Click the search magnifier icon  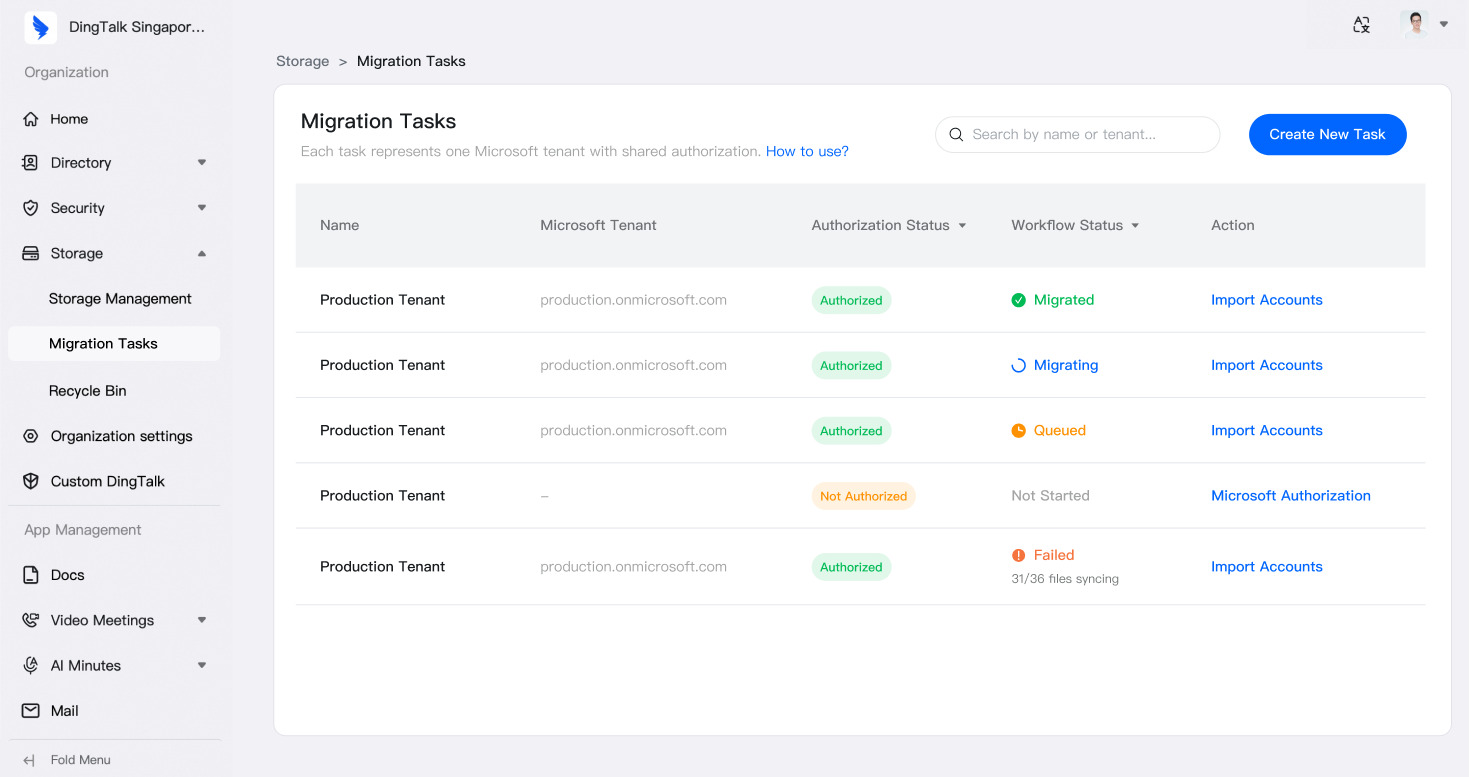(x=956, y=134)
